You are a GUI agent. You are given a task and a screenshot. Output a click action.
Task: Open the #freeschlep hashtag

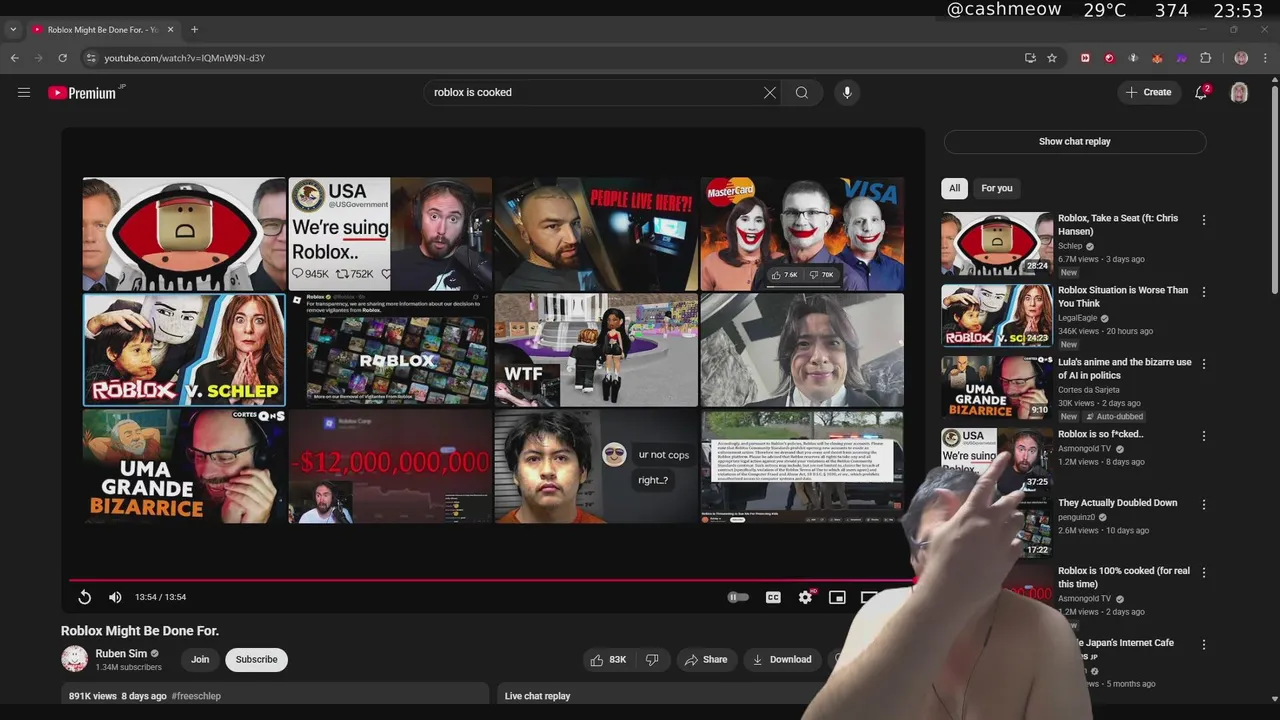pyautogui.click(x=196, y=696)
